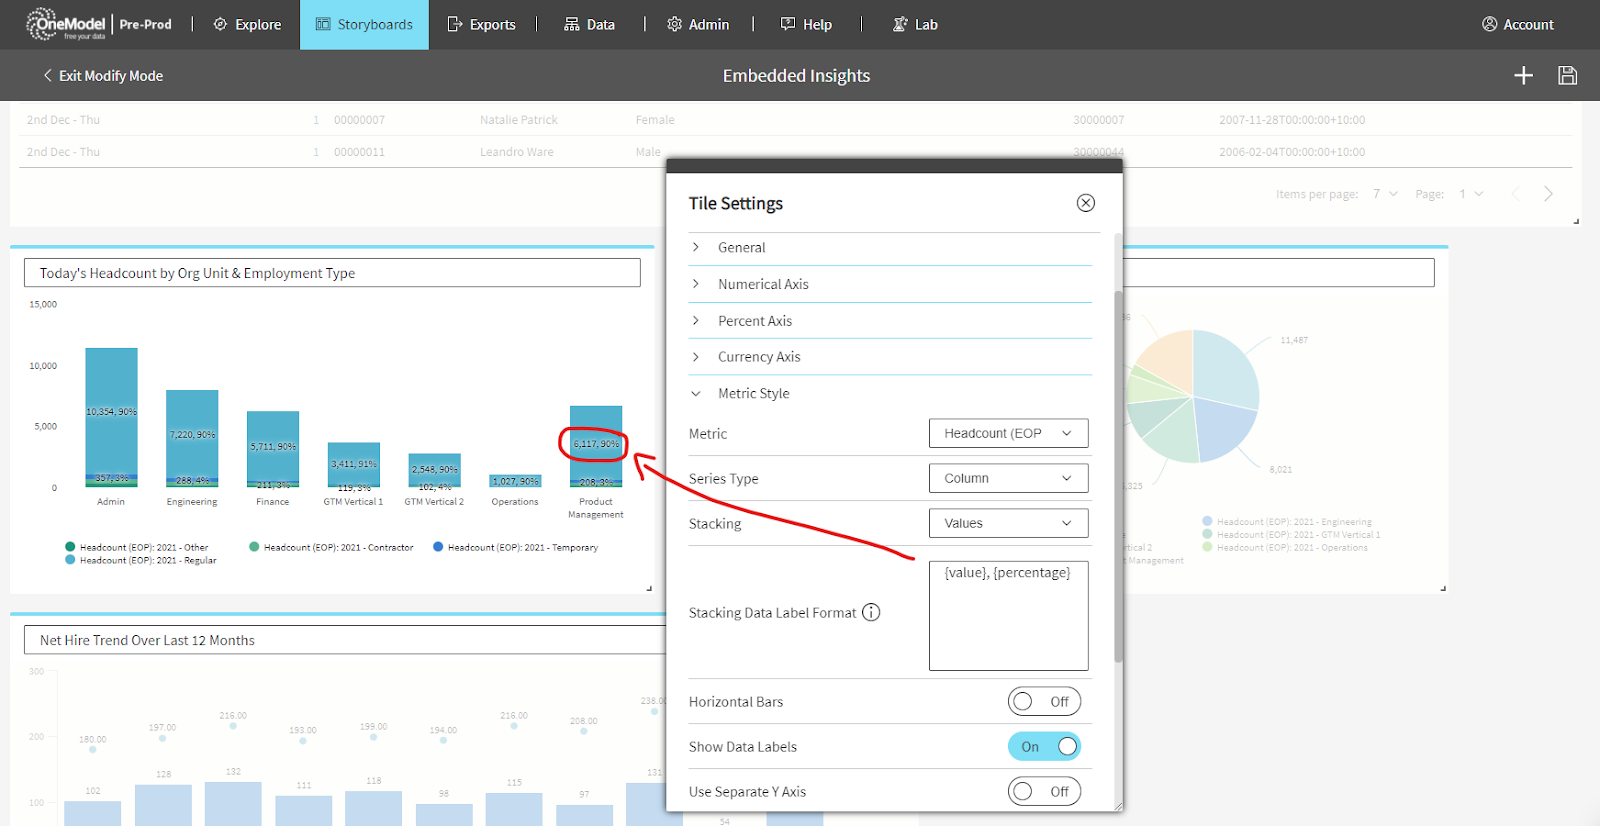1600x826 pixels.
Task: Close the Tile Settings dialog
Action: point(1085,203)
